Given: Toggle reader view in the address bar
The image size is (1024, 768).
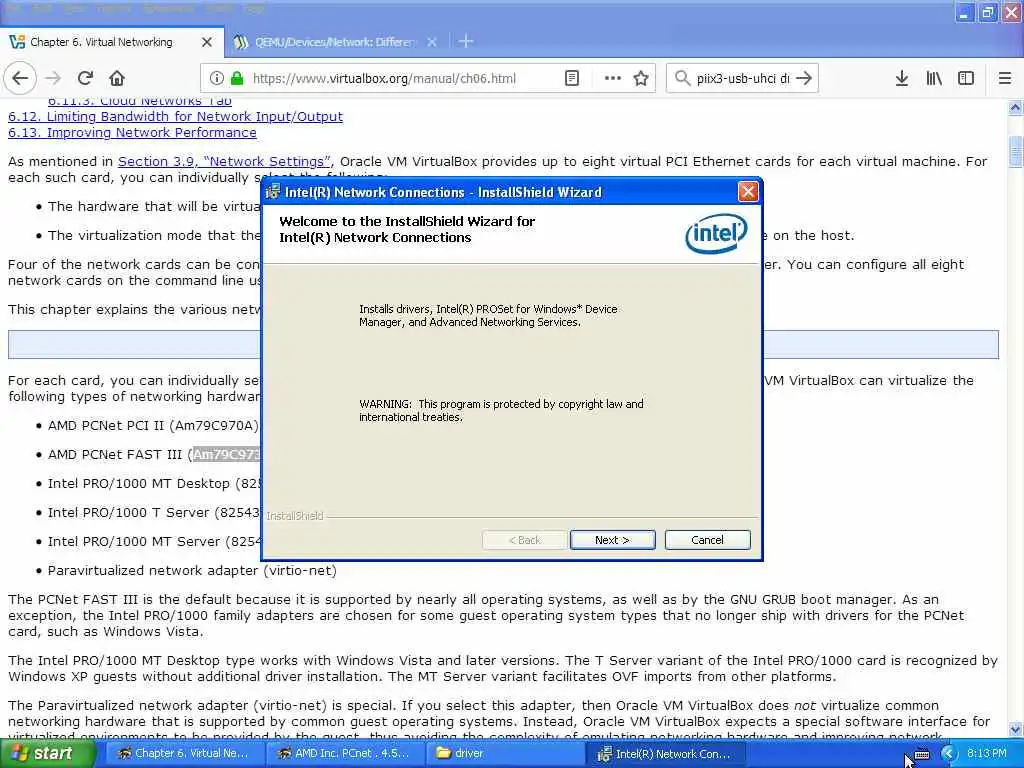Looking at the screenshot, I should [571, 78].
